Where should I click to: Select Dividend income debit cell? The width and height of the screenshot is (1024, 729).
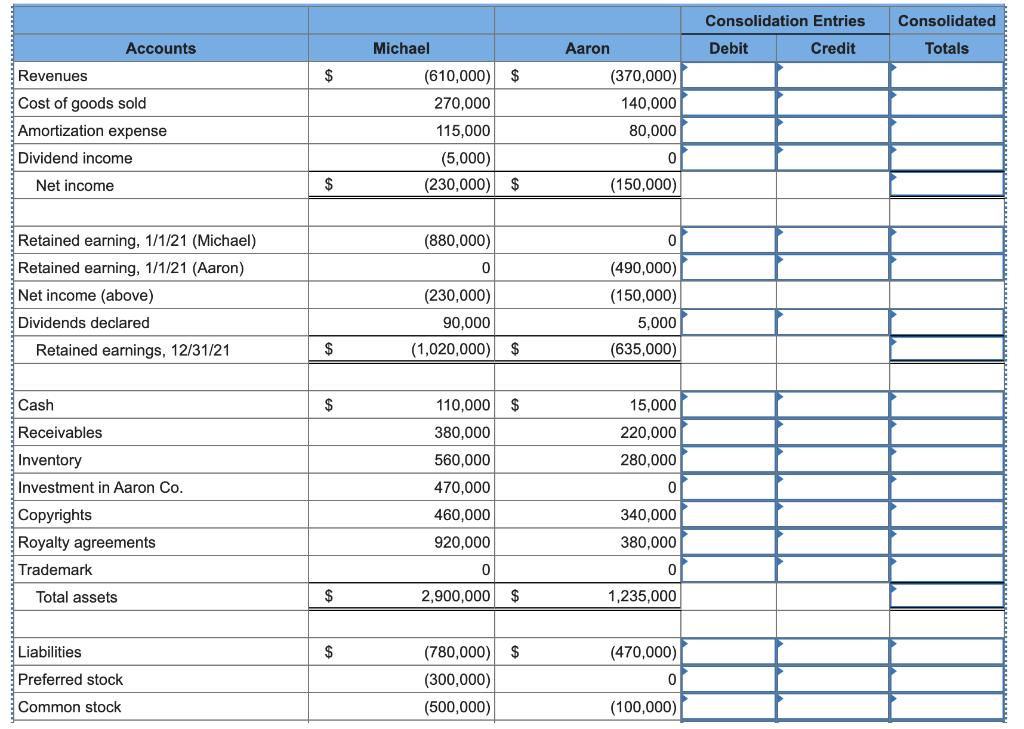coord(728,157)
